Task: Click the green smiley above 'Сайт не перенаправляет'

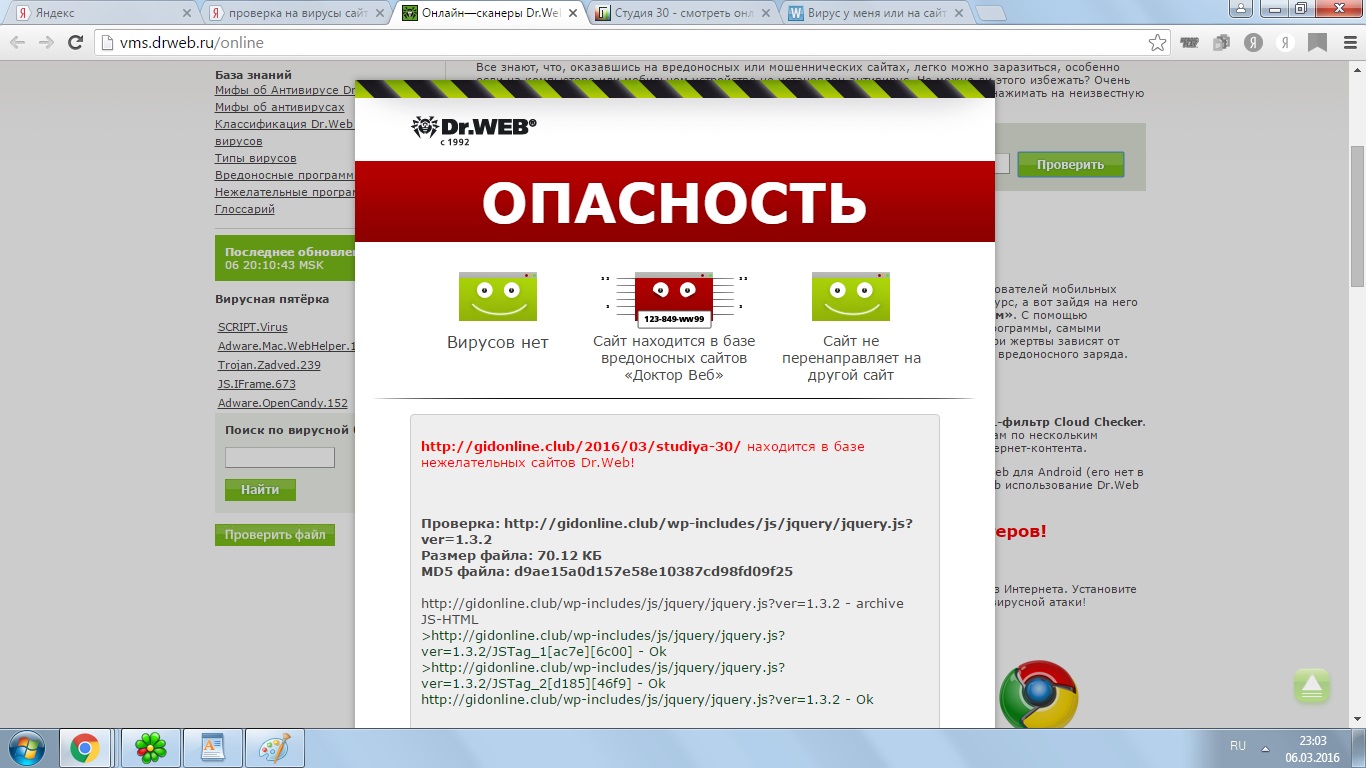Action: 850,296
